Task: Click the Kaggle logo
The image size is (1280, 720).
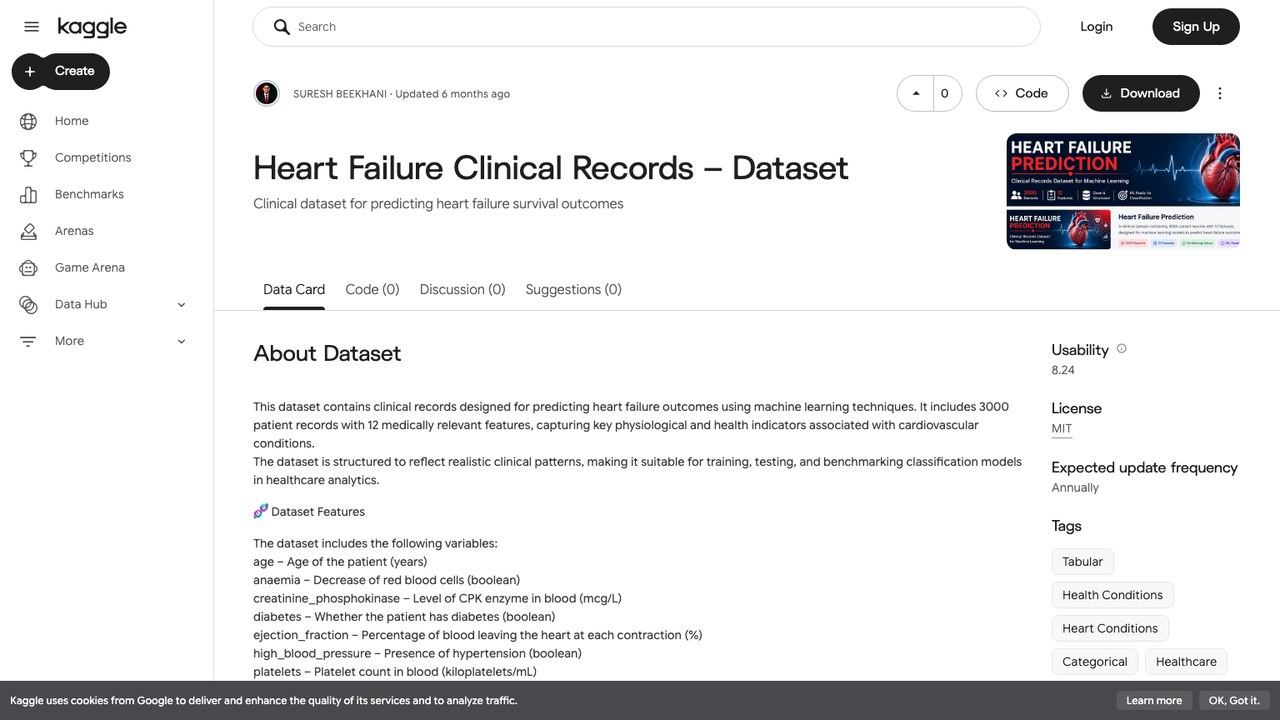Action: point(92,27)
